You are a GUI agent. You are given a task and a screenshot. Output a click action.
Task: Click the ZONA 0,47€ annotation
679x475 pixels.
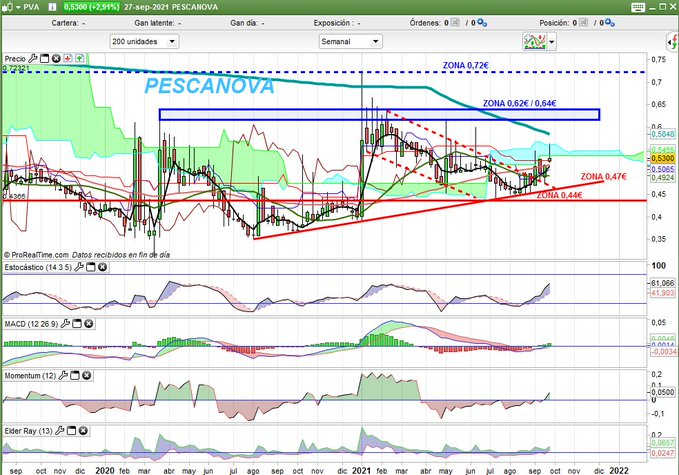603,177
